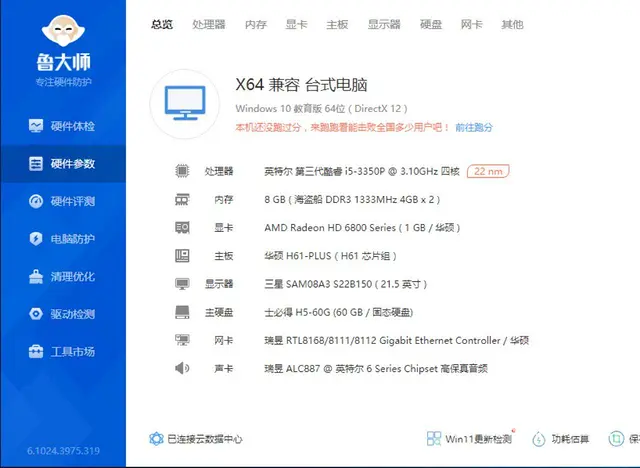The height and width of the screenshot is (468, 640).
Task: Click the 清理优化 broom icon
Action: click(36, 276)
